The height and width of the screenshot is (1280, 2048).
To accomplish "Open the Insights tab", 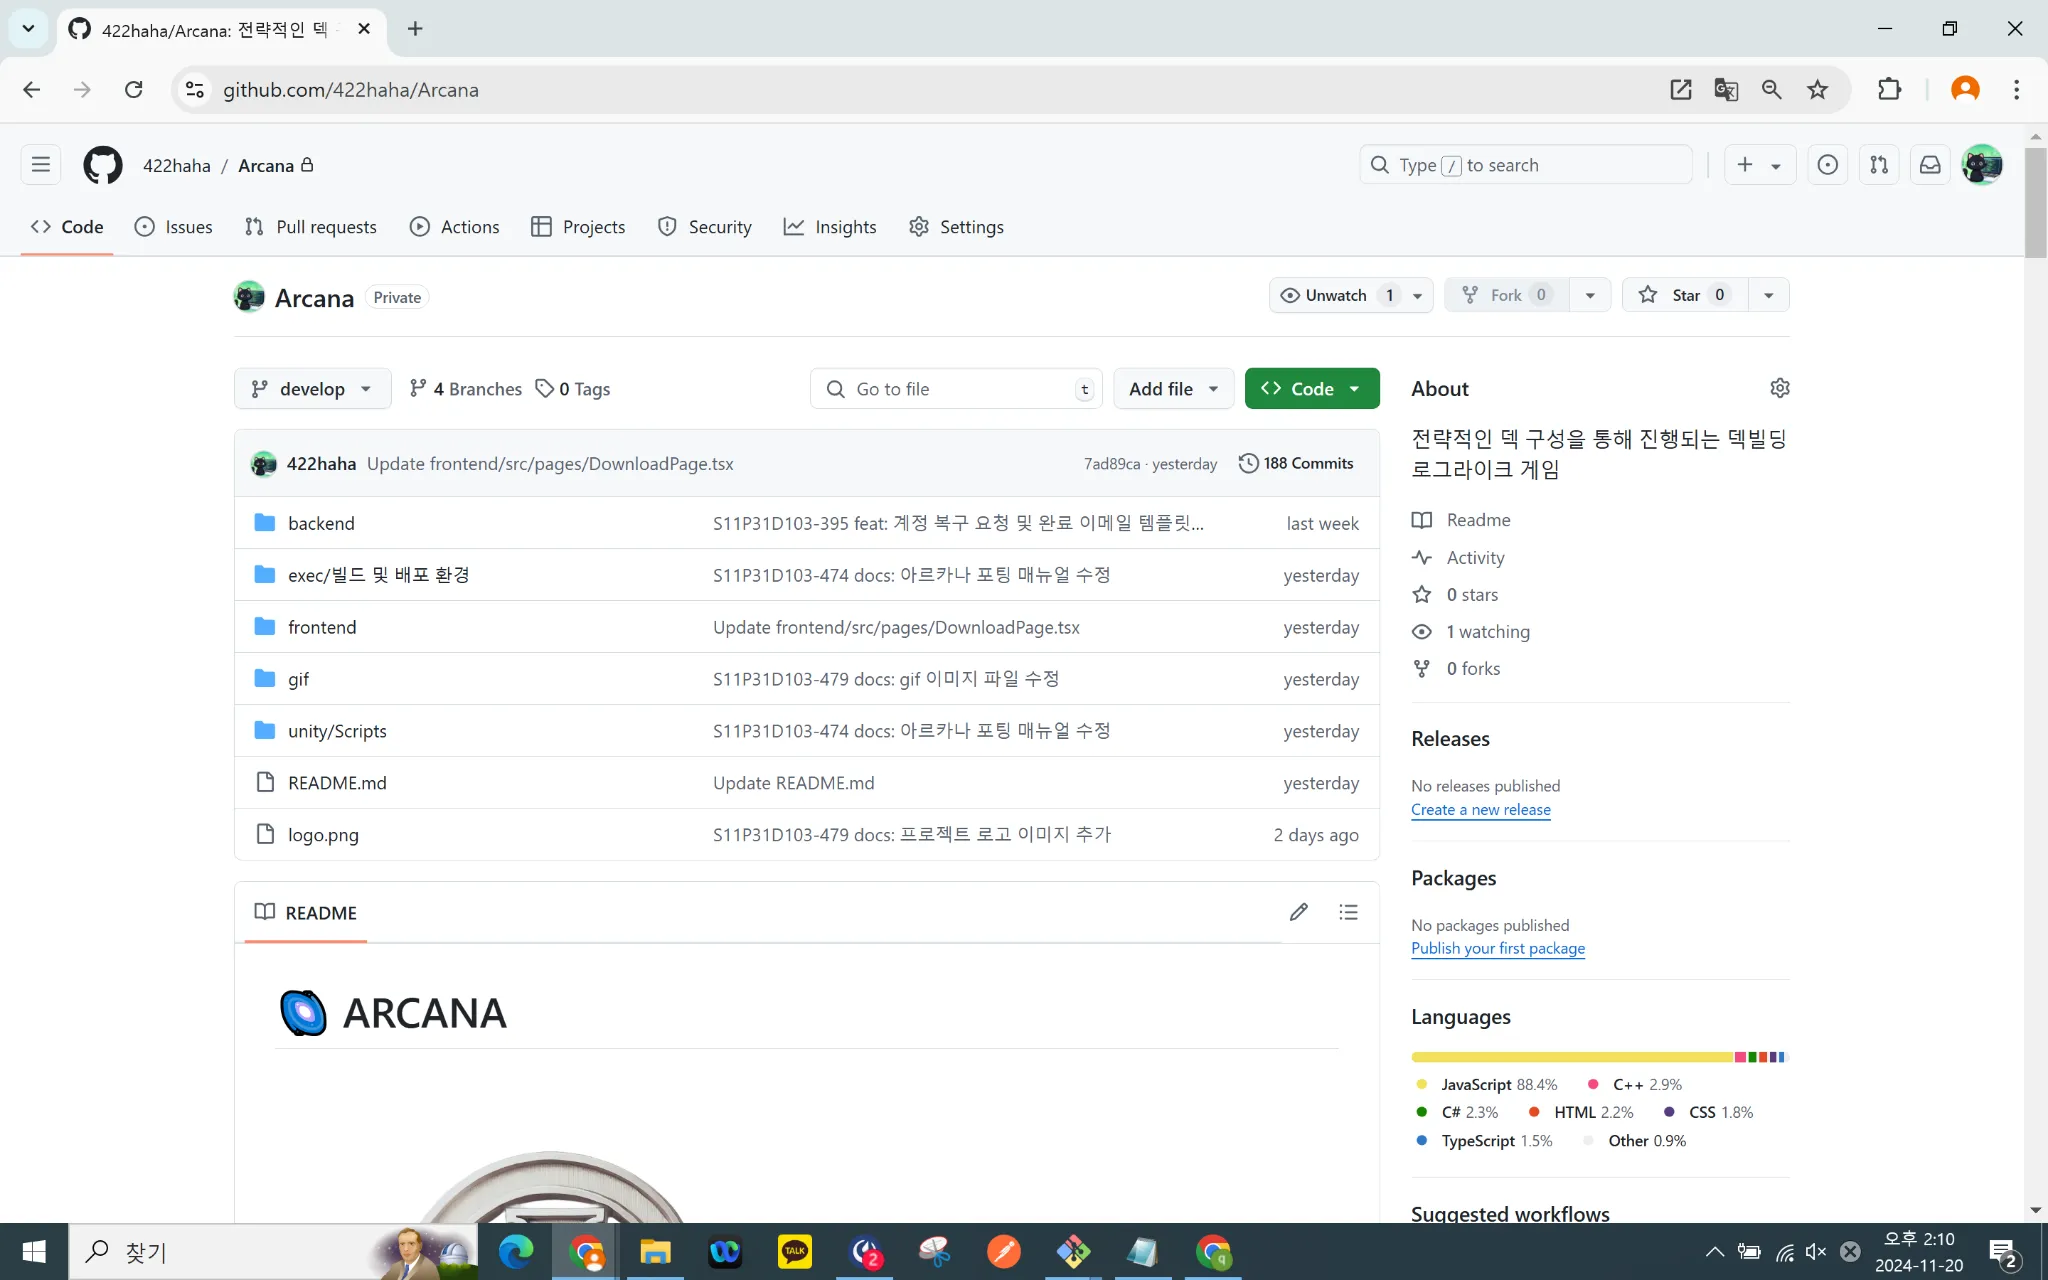I will pos(830,227).
